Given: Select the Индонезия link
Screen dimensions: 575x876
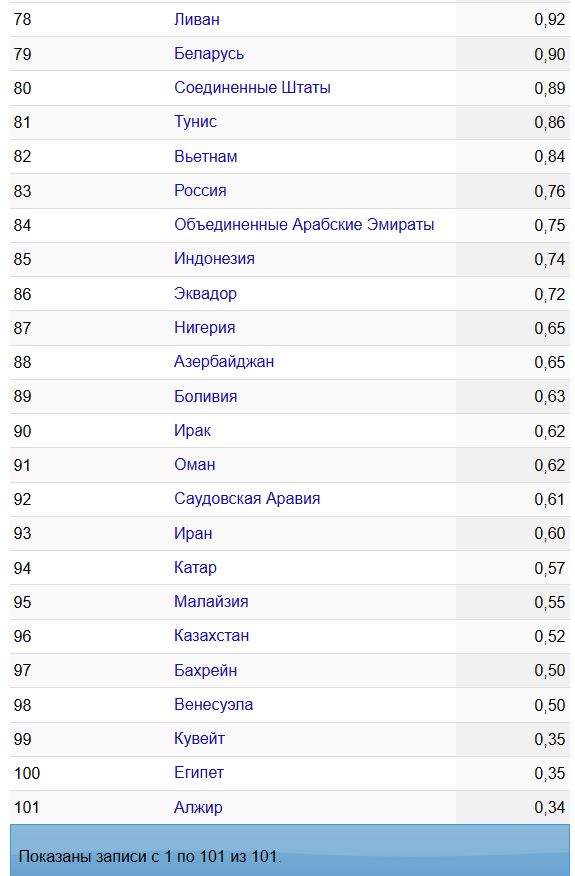Looking at the screenshot, I should click(214, 259).
